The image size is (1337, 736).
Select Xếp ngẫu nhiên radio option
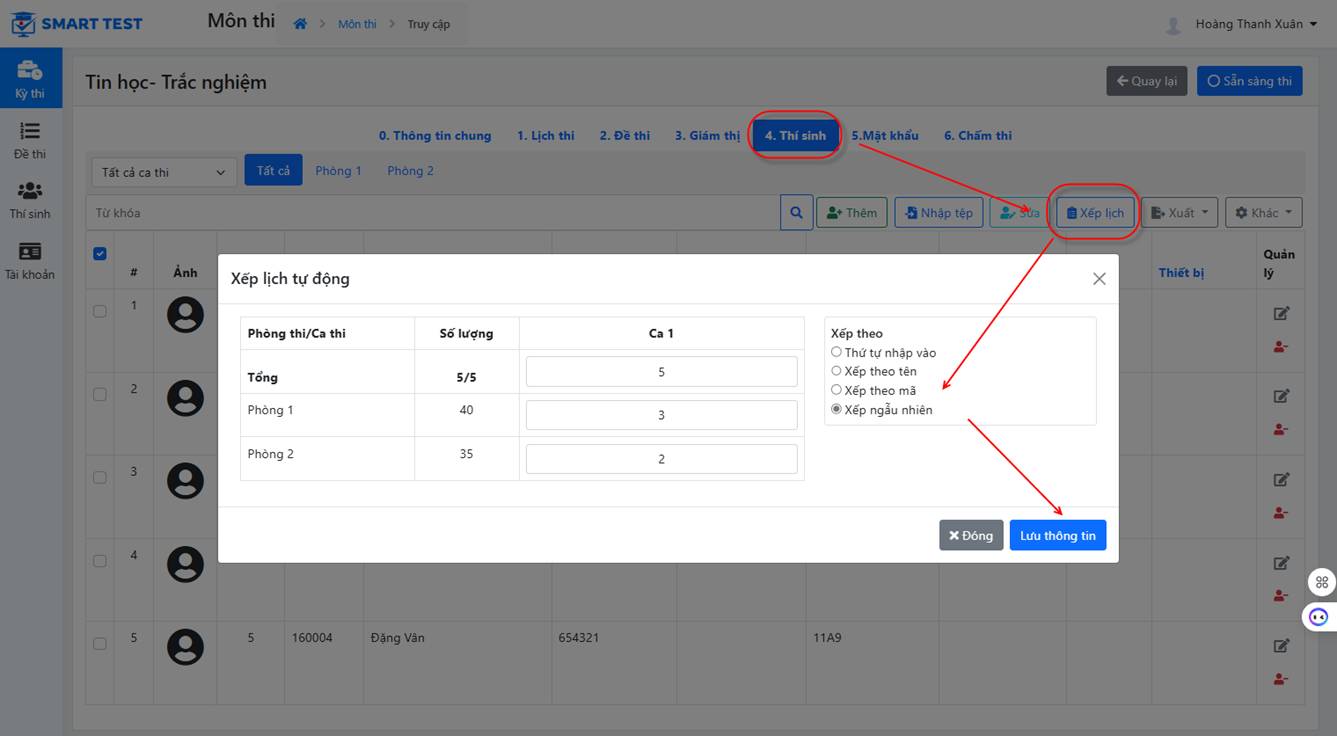point(836,409)
